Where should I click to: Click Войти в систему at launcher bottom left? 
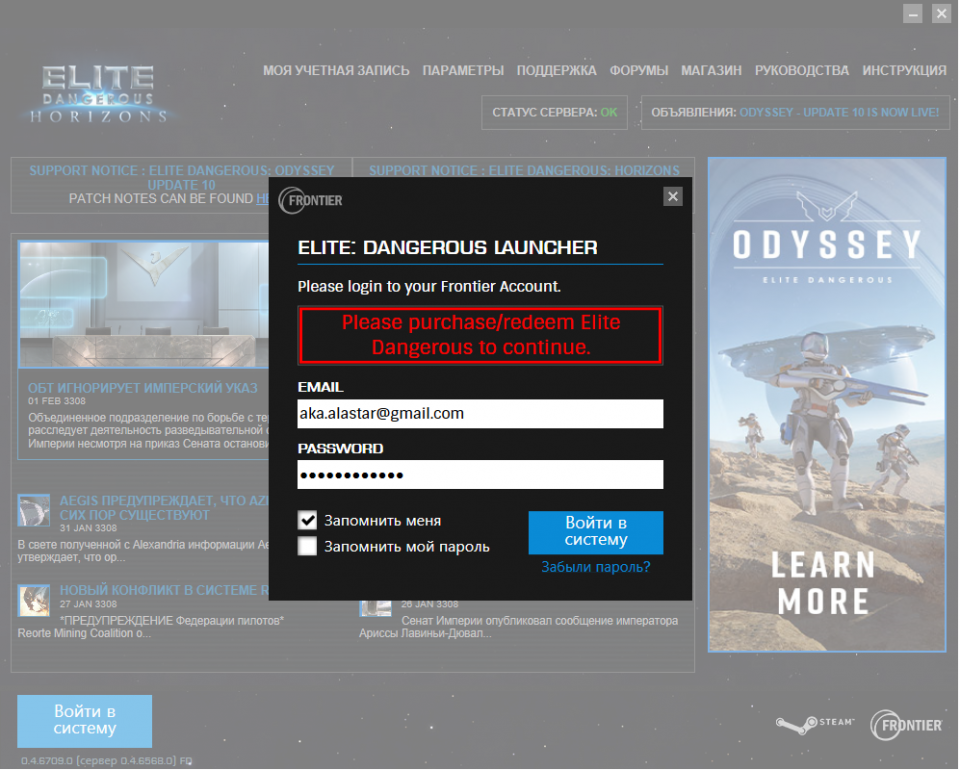click(84, 720)
